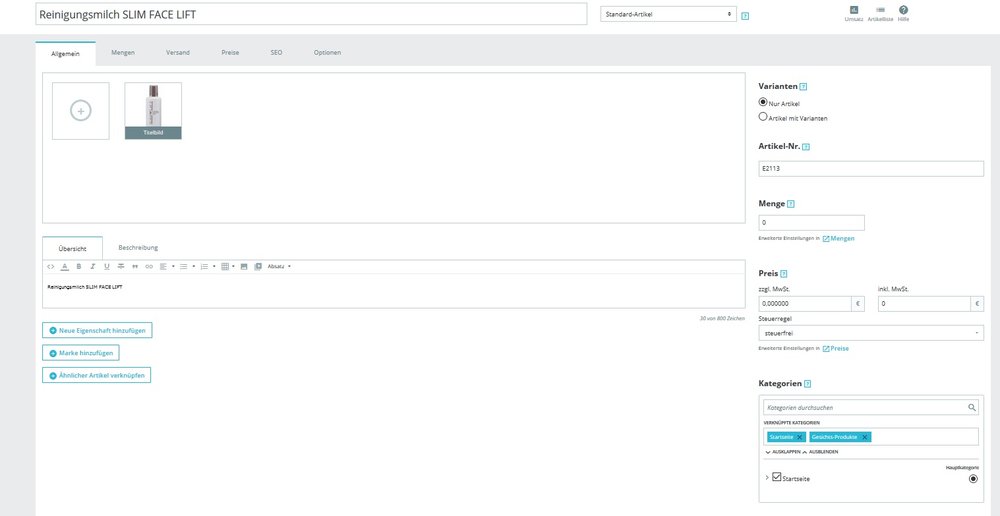Click help icon next to Varianten
Viewport: 1000px width, 516px height.
tap(803, 86)
